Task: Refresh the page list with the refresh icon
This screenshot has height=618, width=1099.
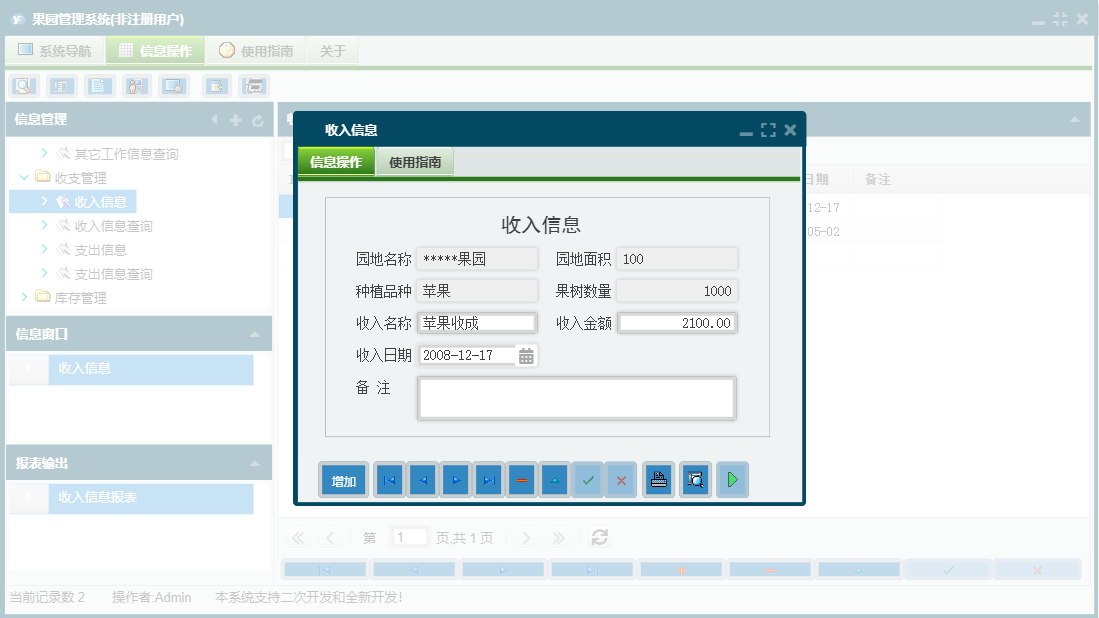Action: click(598, 537)
